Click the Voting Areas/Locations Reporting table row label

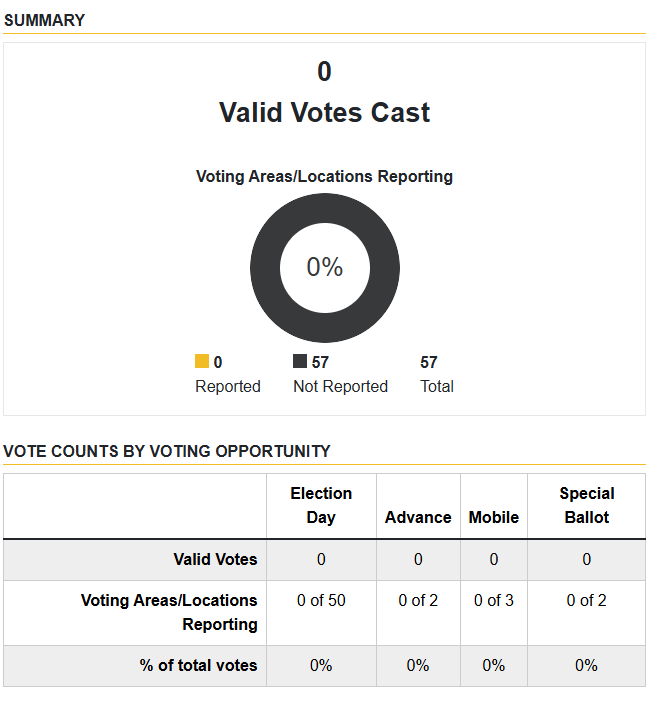[169, 612]
